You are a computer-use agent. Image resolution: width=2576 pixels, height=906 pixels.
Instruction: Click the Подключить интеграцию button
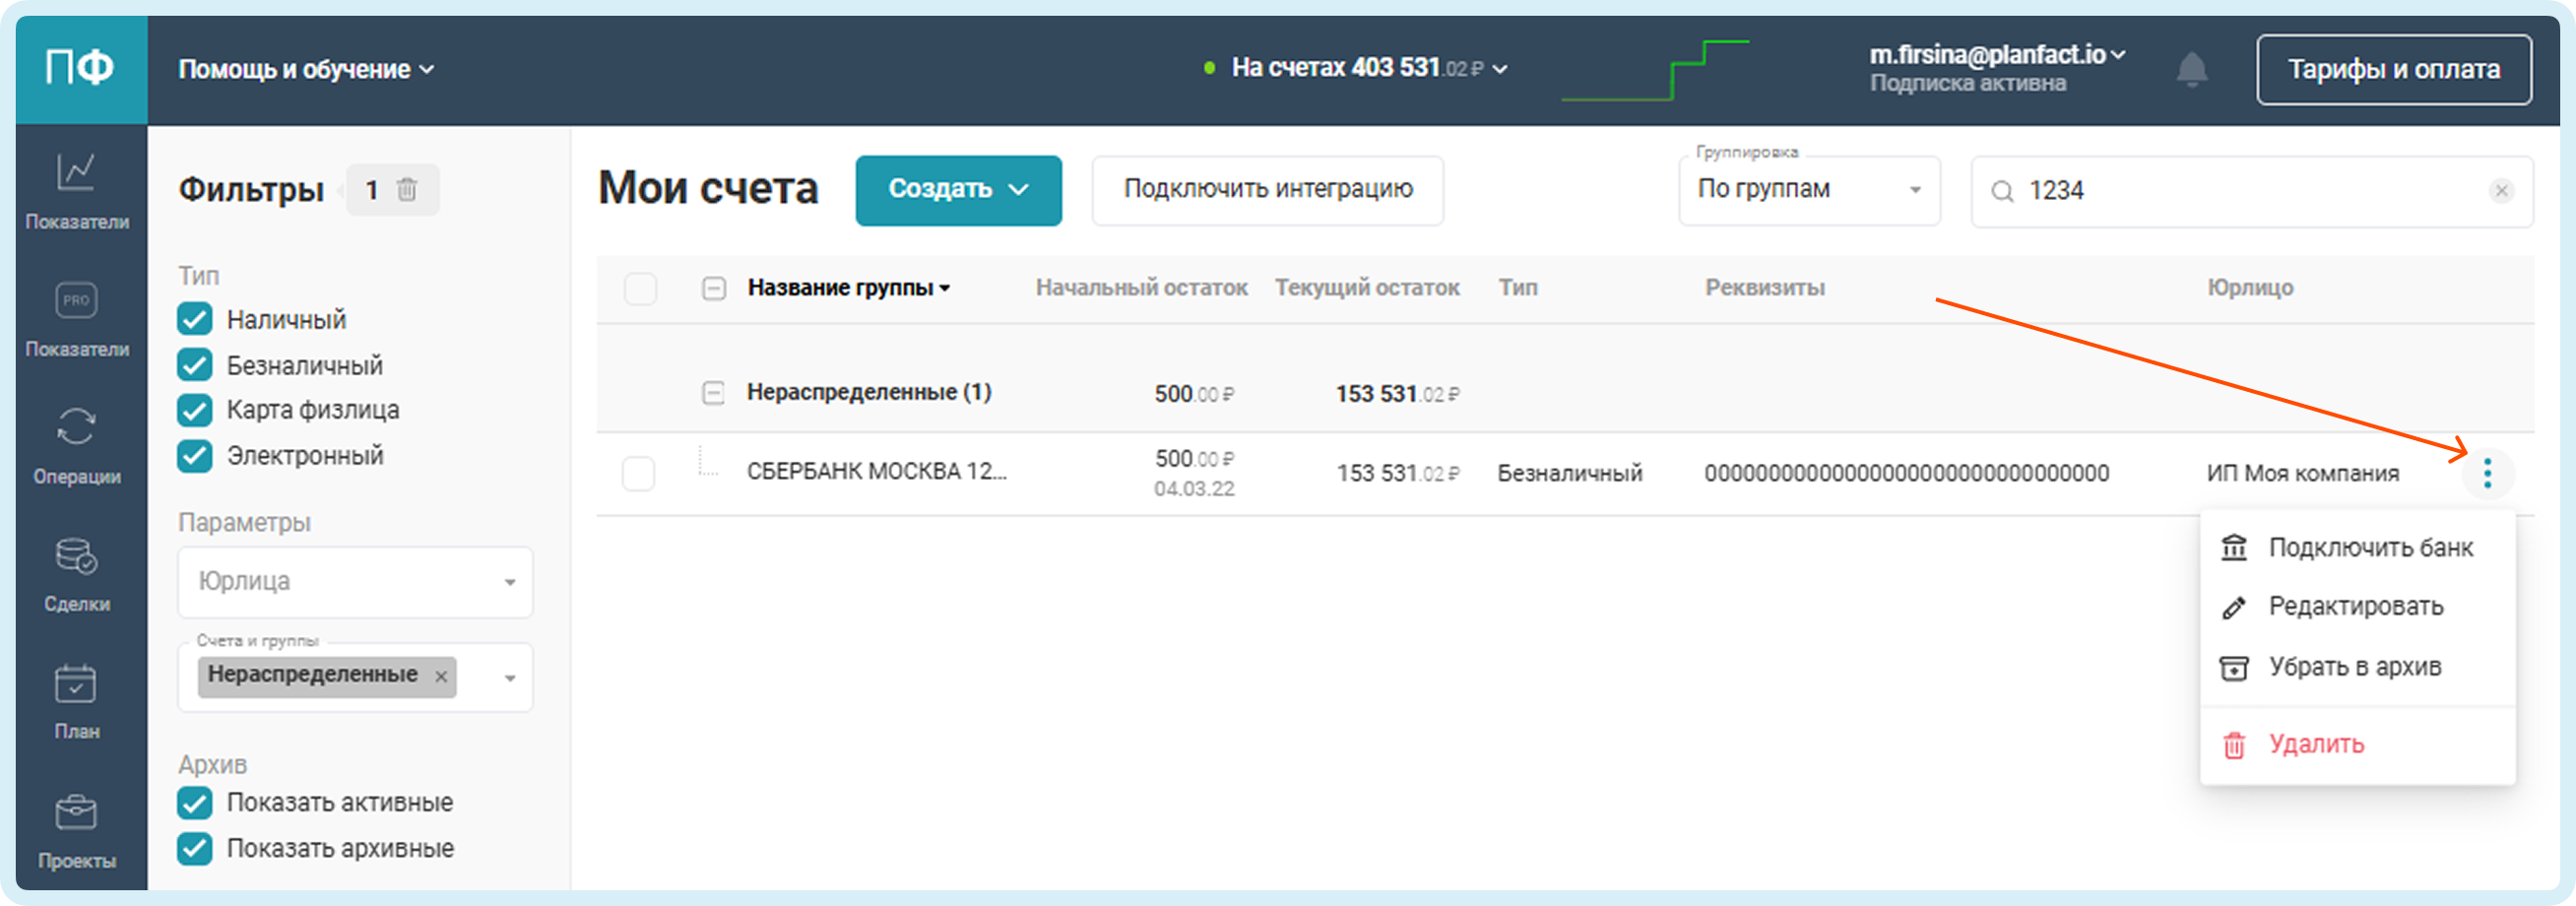pyautogui.click(x=1267, y=190)
